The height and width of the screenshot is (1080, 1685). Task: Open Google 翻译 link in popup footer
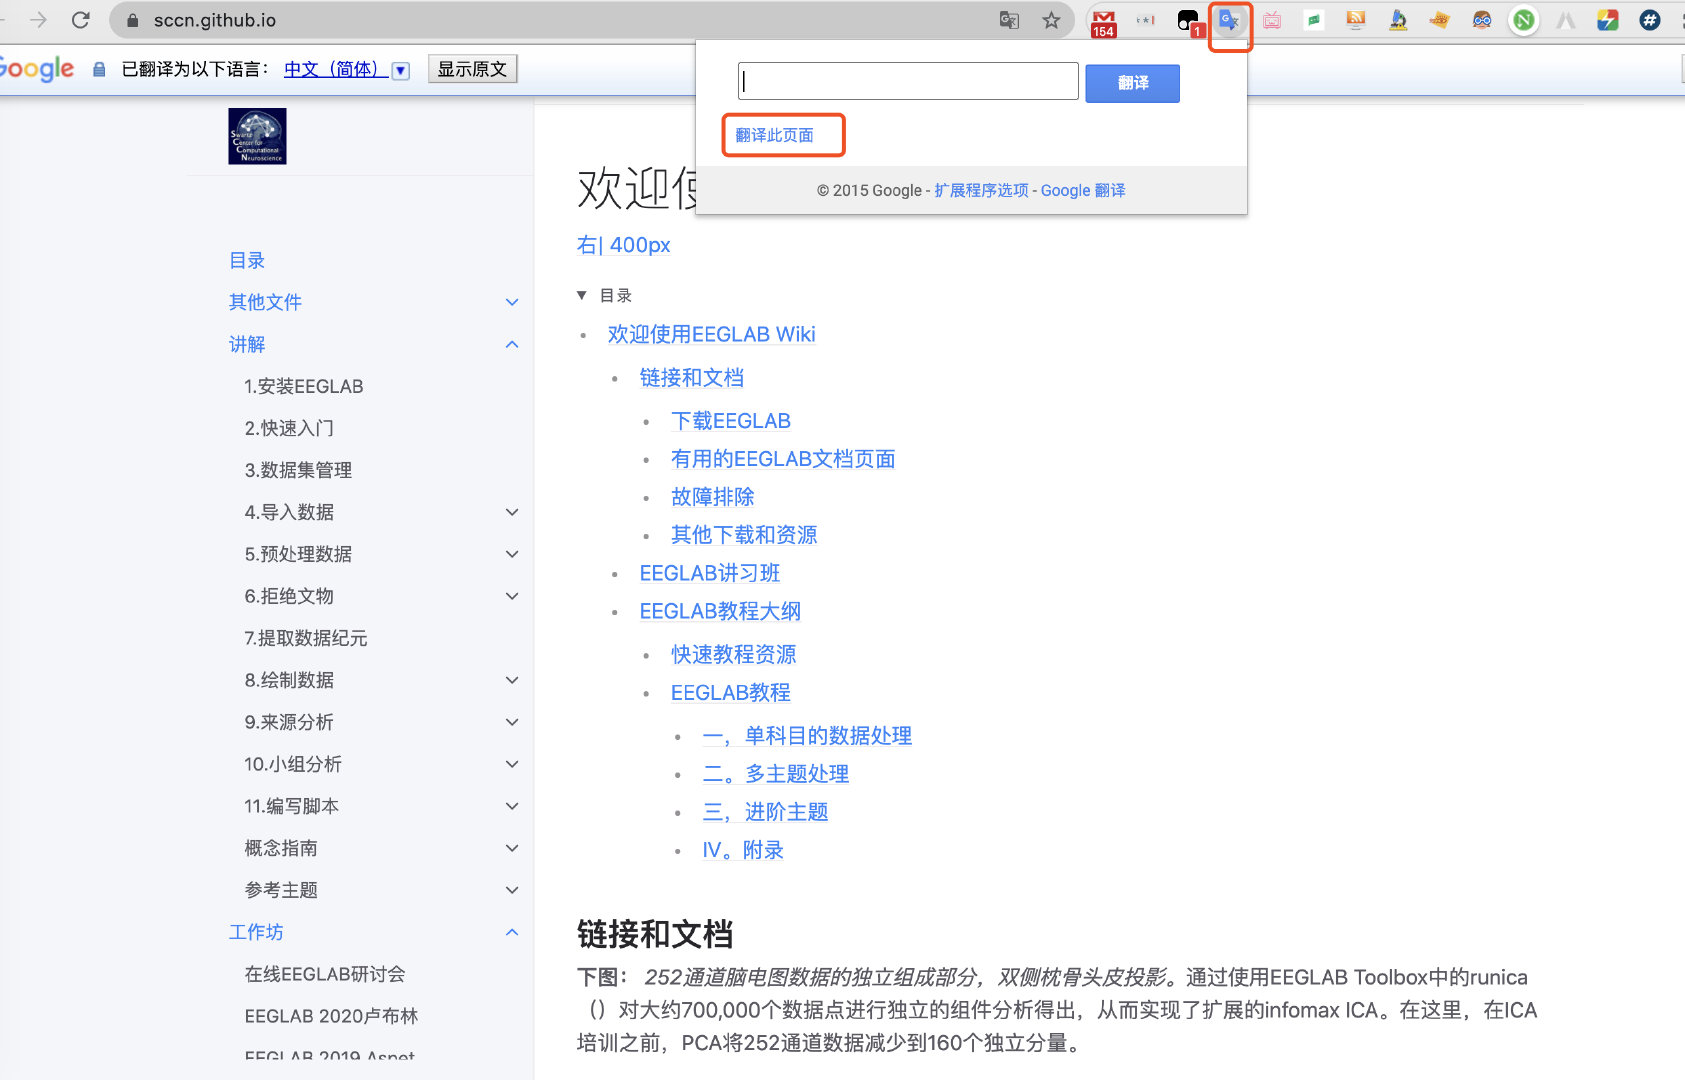tap(1083, 190)
